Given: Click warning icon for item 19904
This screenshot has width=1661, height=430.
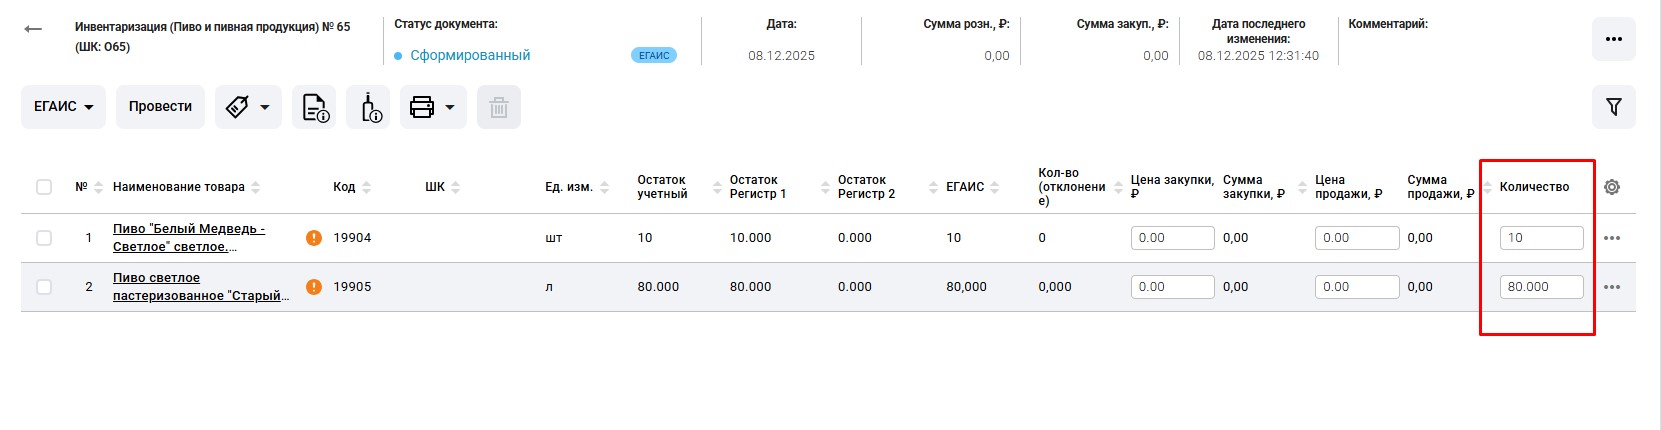Looking at the screenshot, I should click(x=314, y=238).
